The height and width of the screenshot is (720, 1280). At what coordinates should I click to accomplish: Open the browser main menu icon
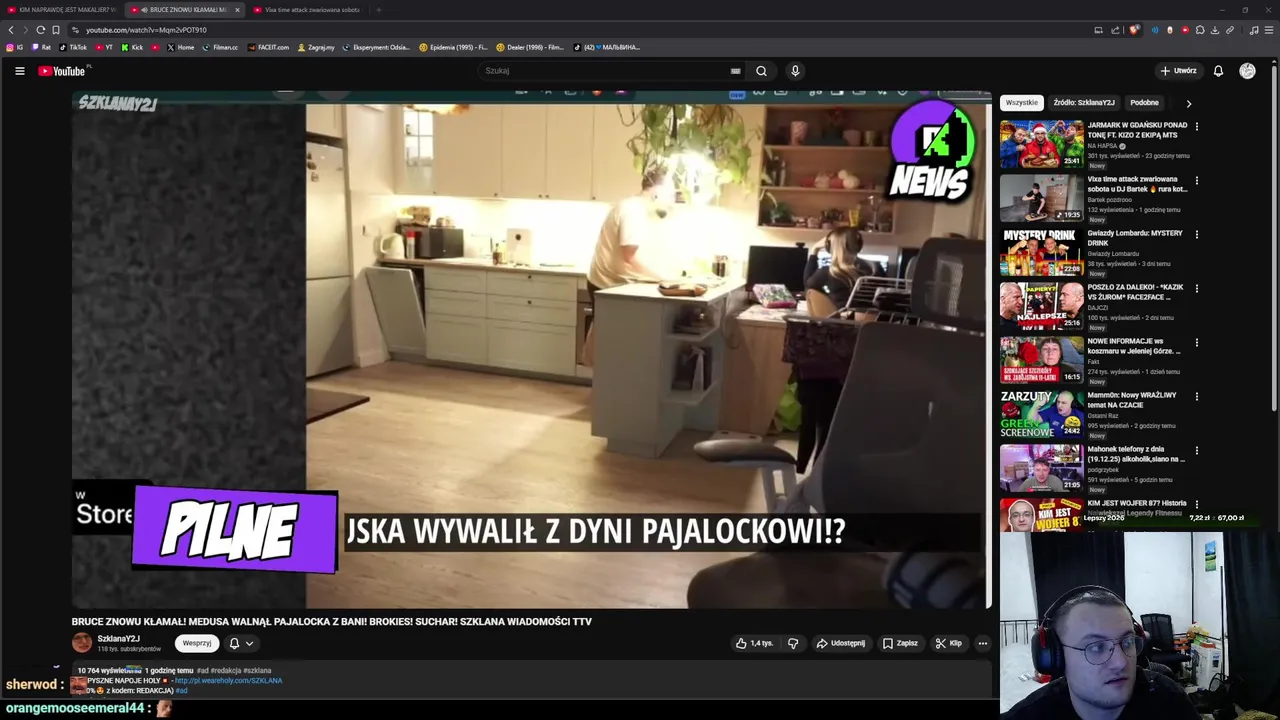tap(1269, 30)
